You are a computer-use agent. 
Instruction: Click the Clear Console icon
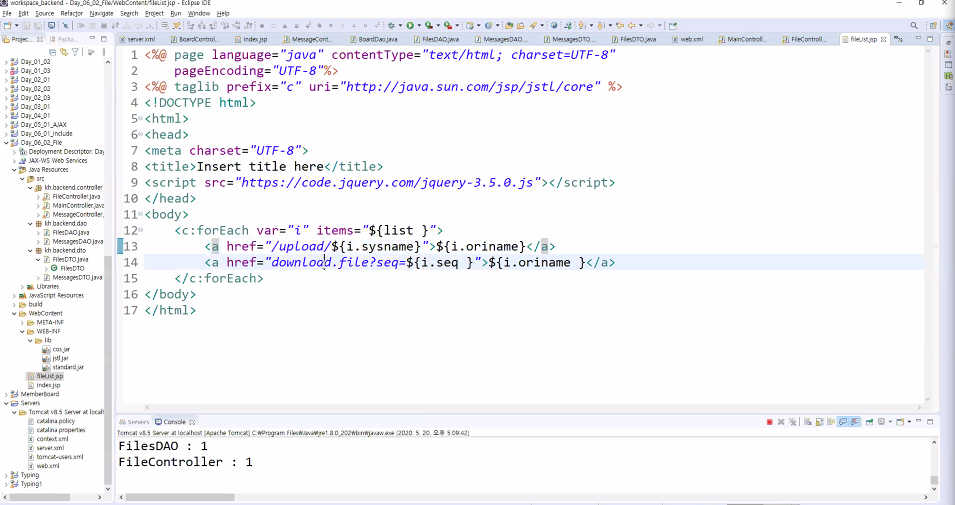808,422
